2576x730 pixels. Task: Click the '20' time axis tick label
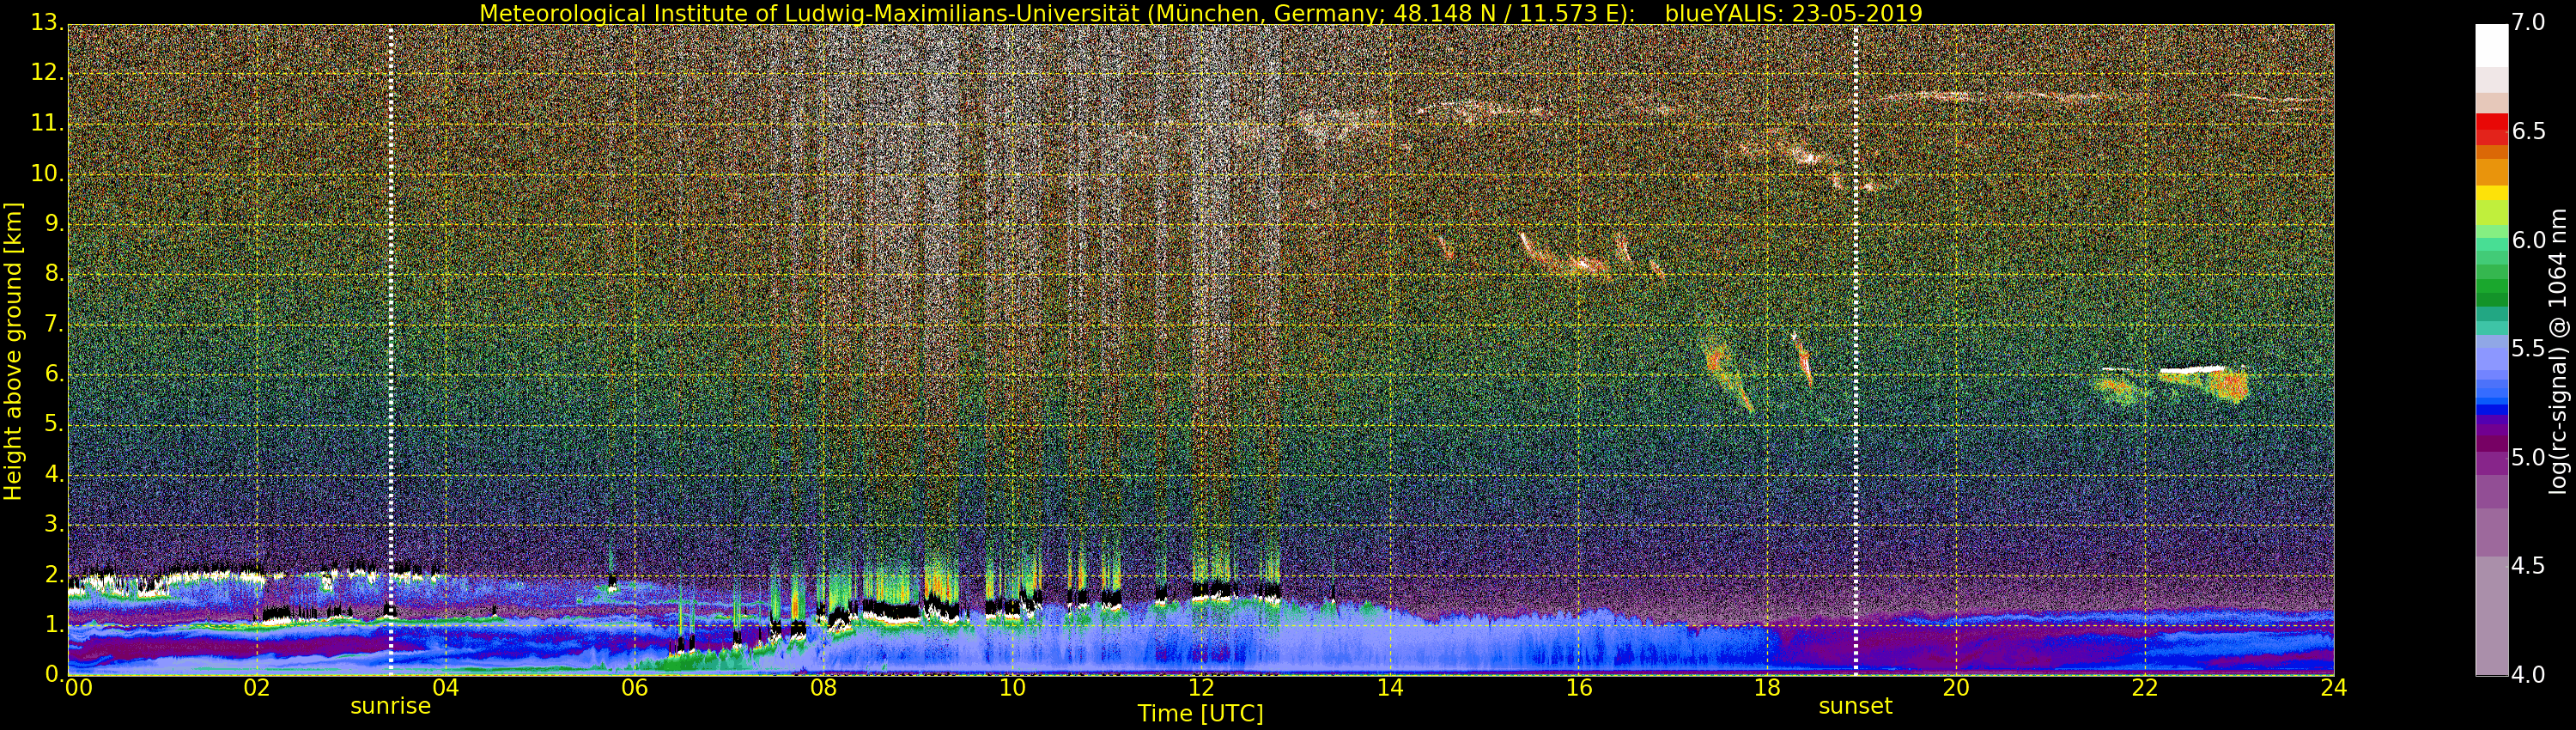(x=1956, y=688)
